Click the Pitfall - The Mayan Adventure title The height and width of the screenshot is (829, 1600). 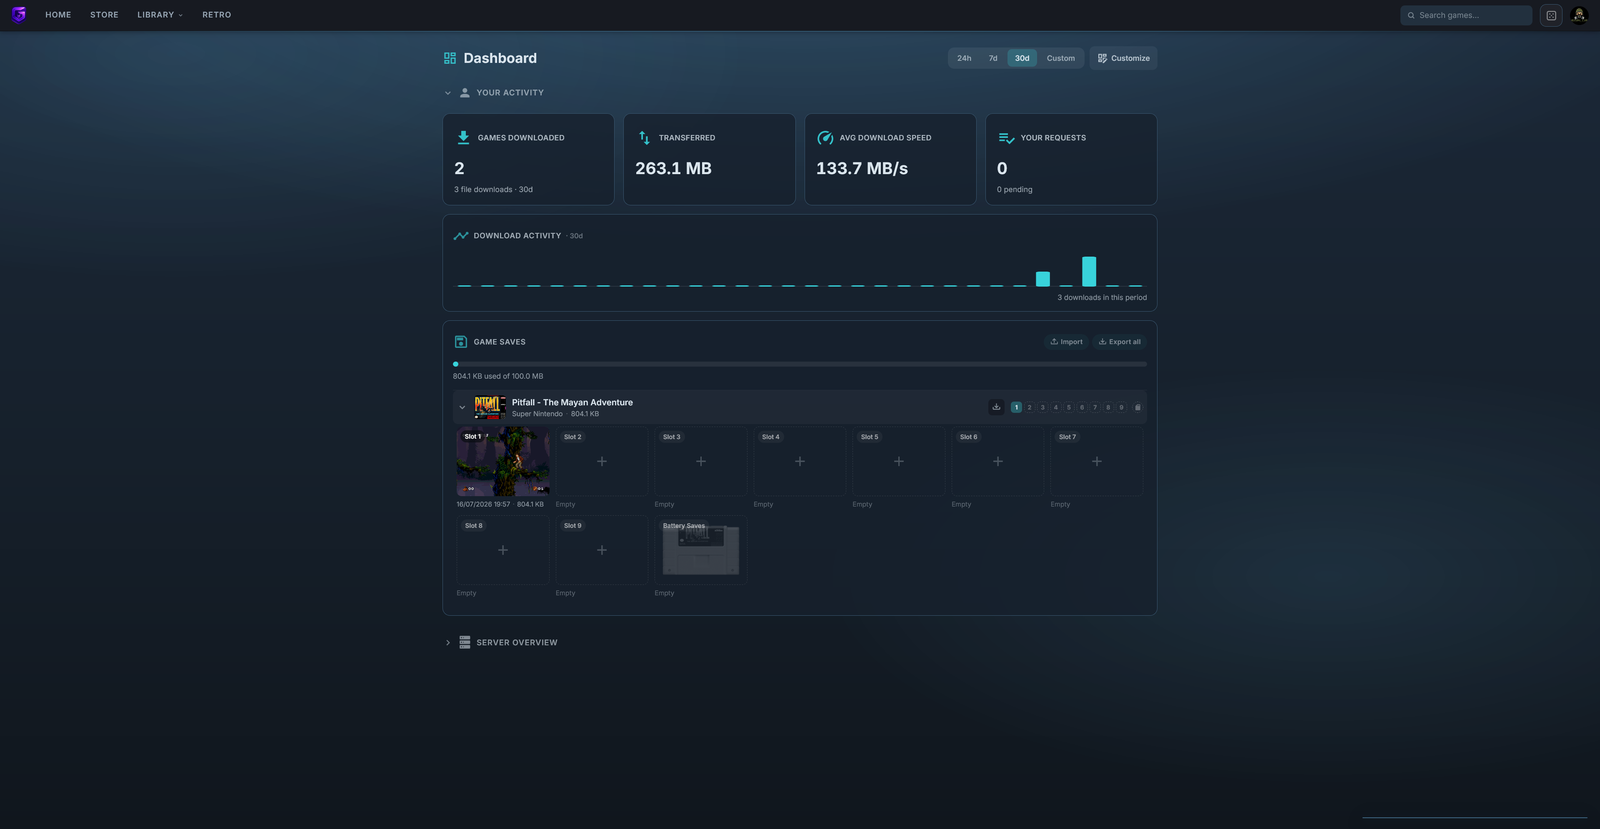coord(572,402)
